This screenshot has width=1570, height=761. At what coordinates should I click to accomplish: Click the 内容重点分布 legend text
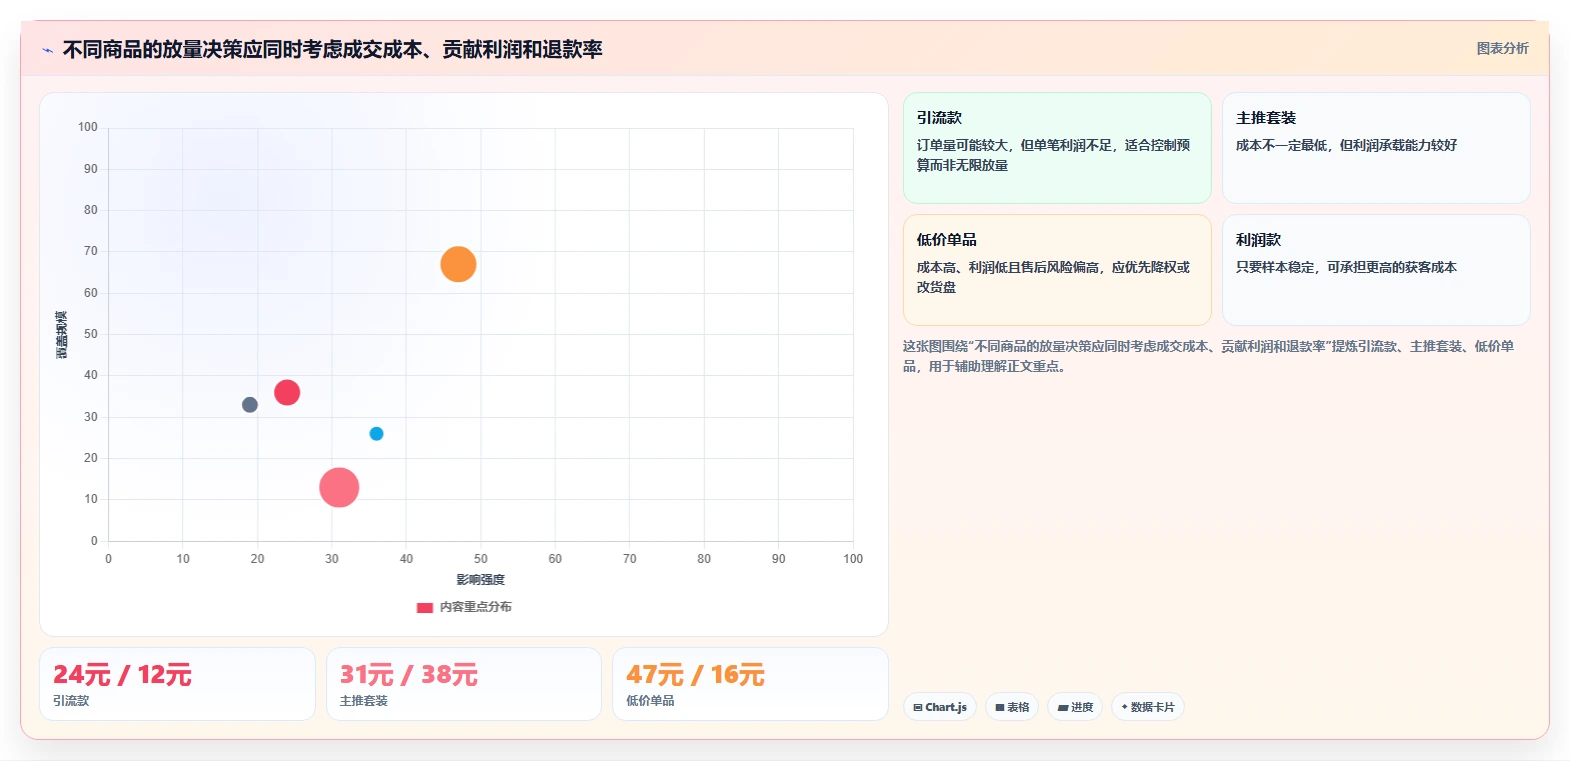click(476, 607)
